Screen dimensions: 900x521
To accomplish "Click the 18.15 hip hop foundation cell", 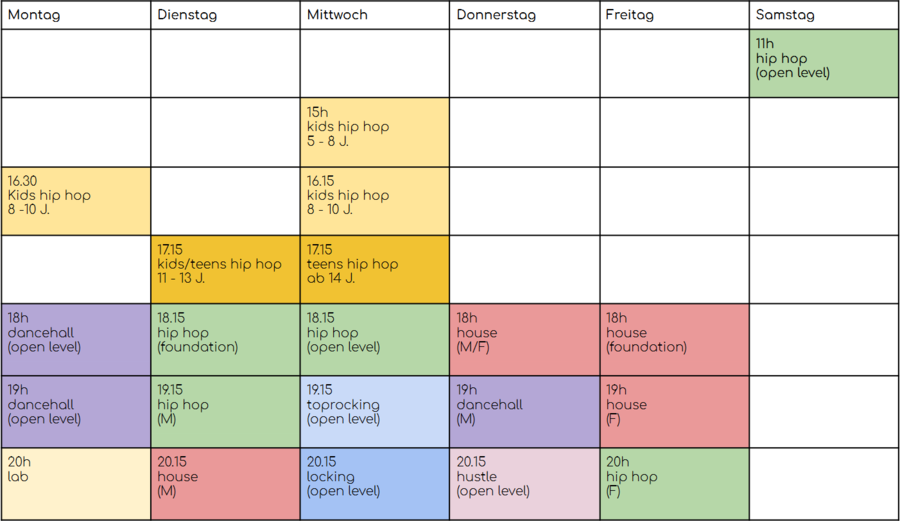I will pyautogui.click(x=226, y=340).
